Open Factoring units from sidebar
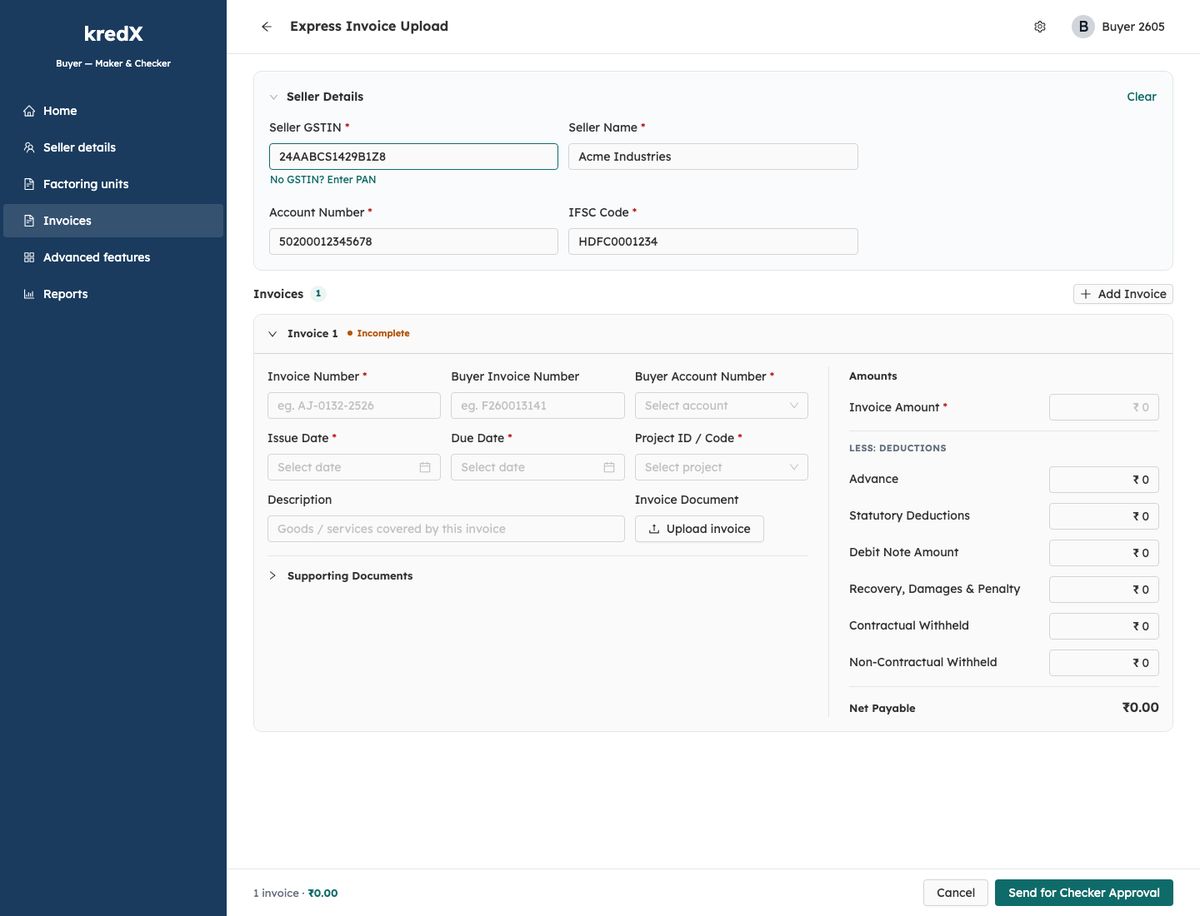Image resolution: width=1200 pixels, height=916 pixels. coord(113,184)
